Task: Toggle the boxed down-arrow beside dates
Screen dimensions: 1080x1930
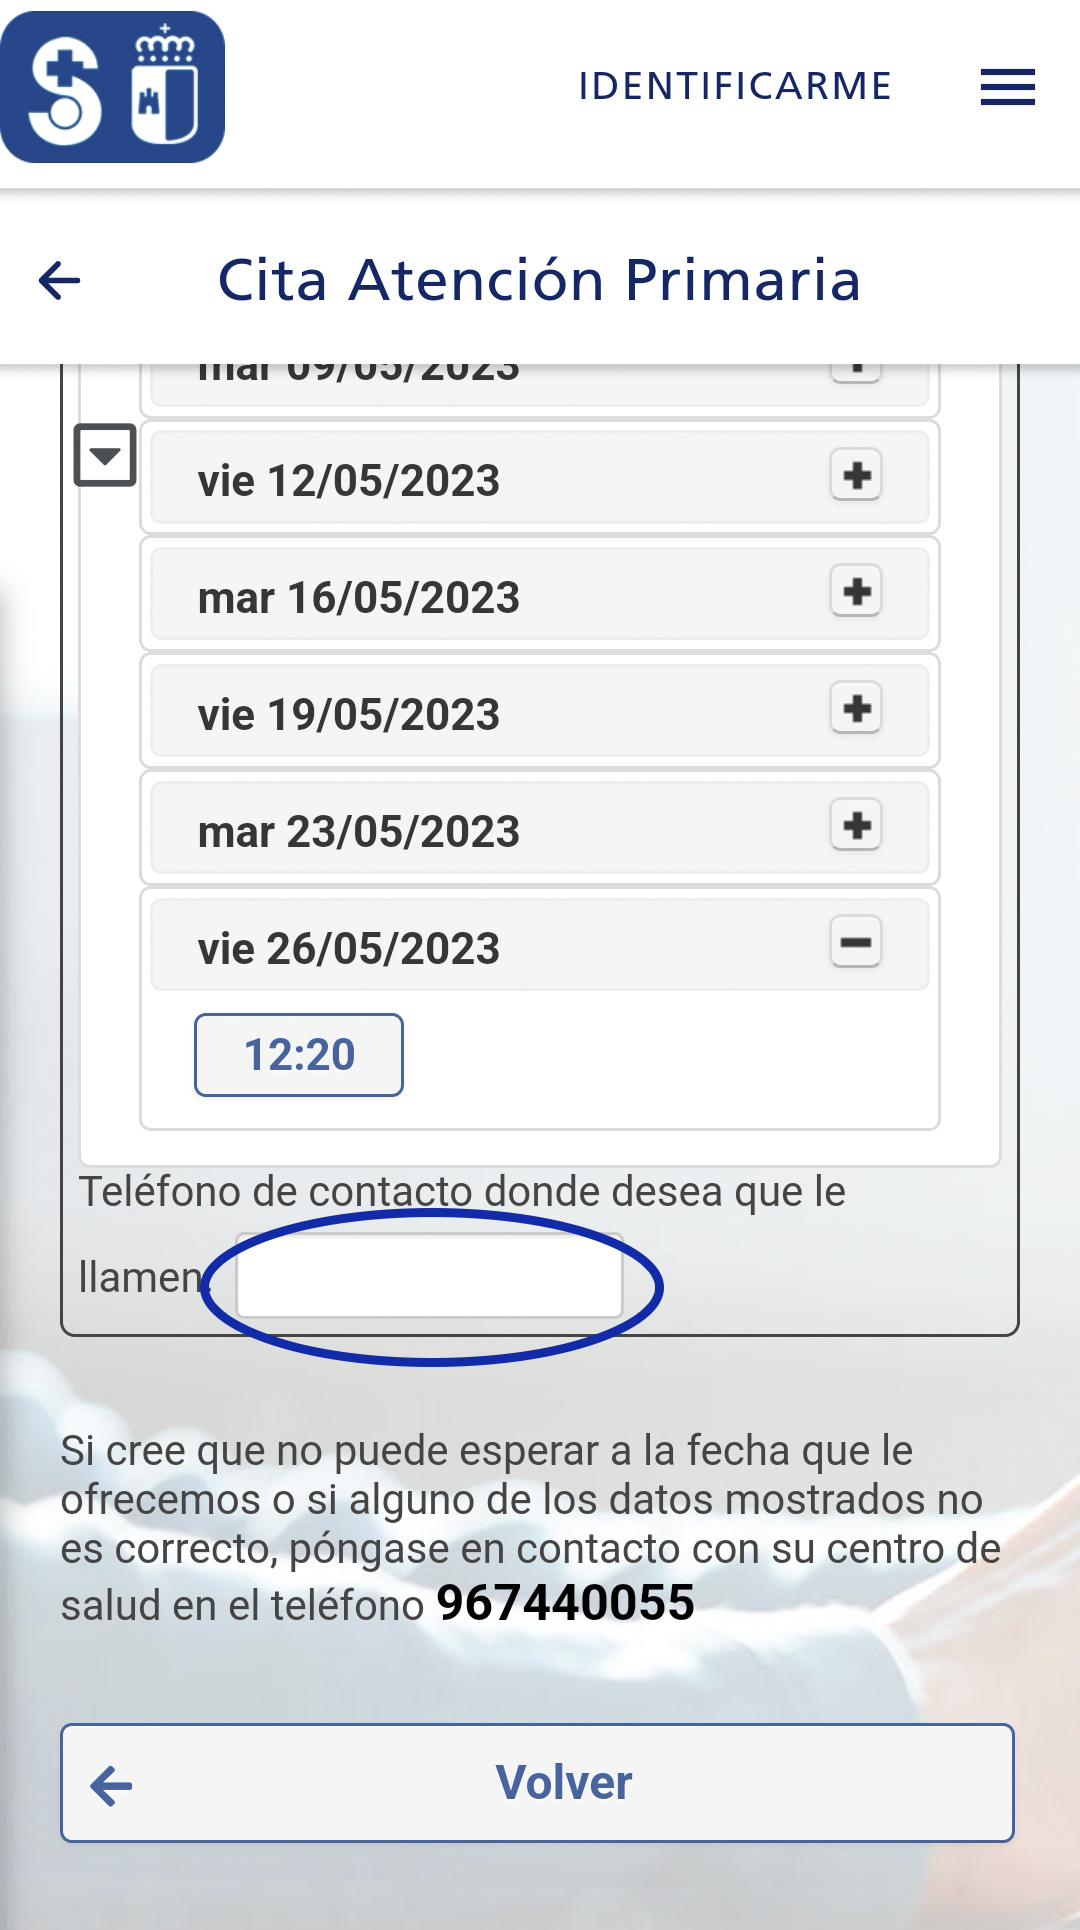Action: 105,455
